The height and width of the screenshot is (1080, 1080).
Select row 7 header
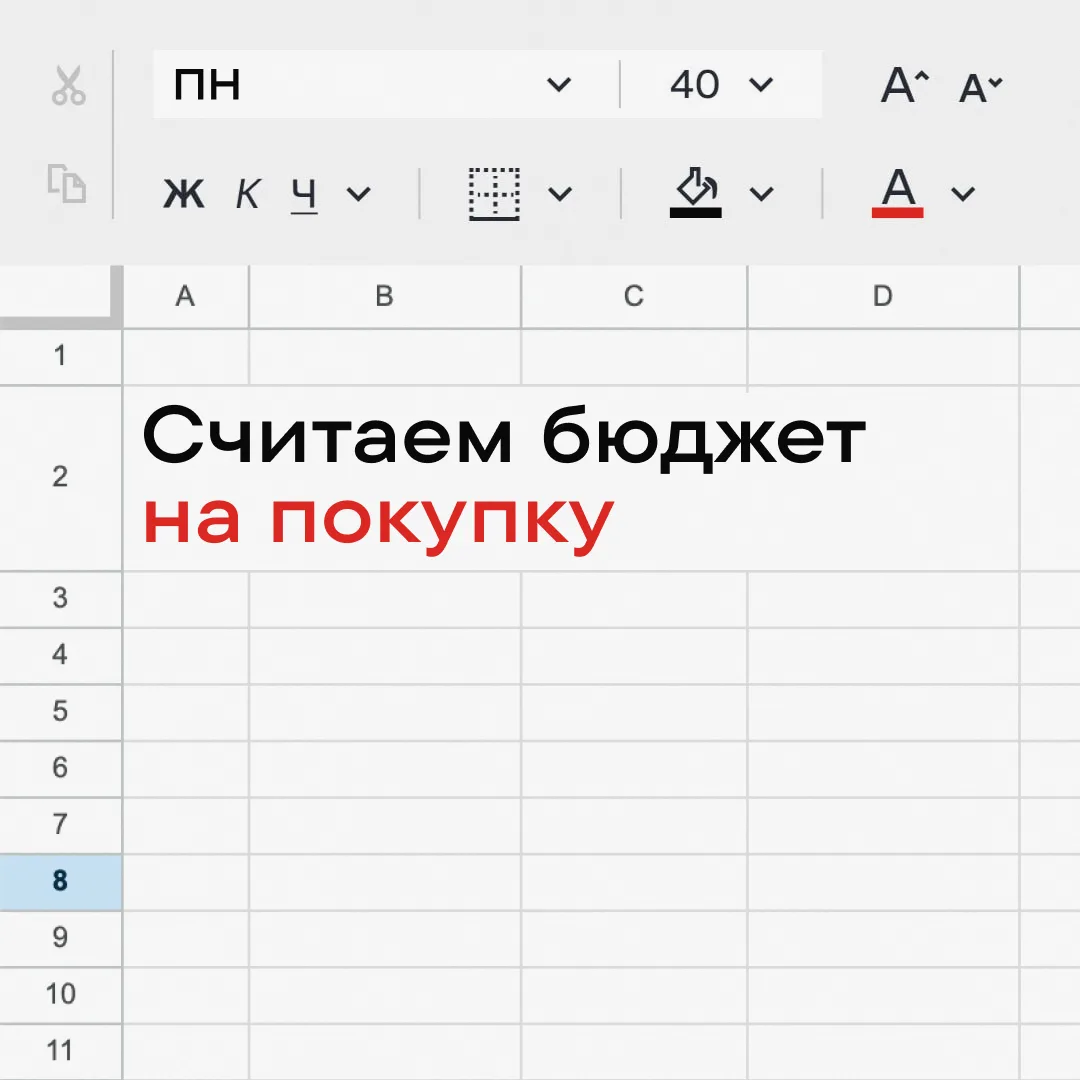(x=61, y=825)
